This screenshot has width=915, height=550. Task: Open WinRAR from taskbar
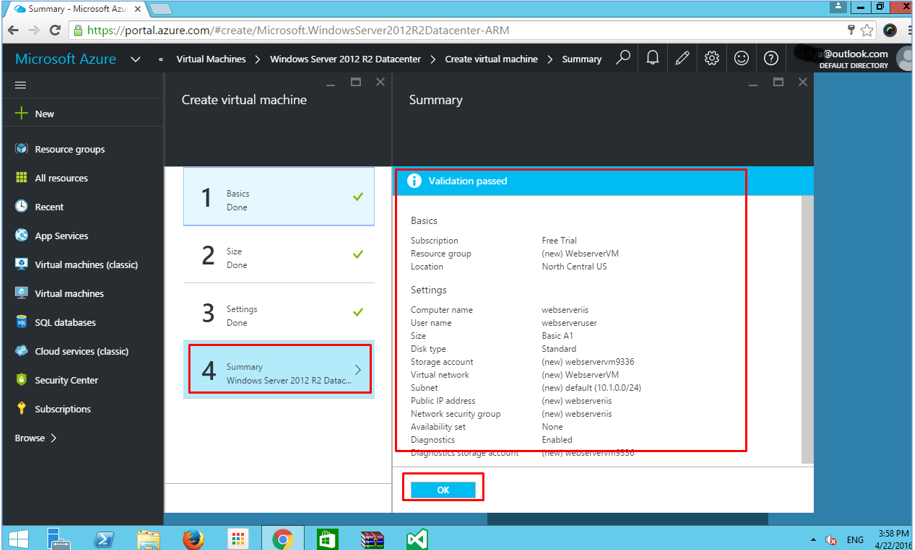(x=372, y=540)
